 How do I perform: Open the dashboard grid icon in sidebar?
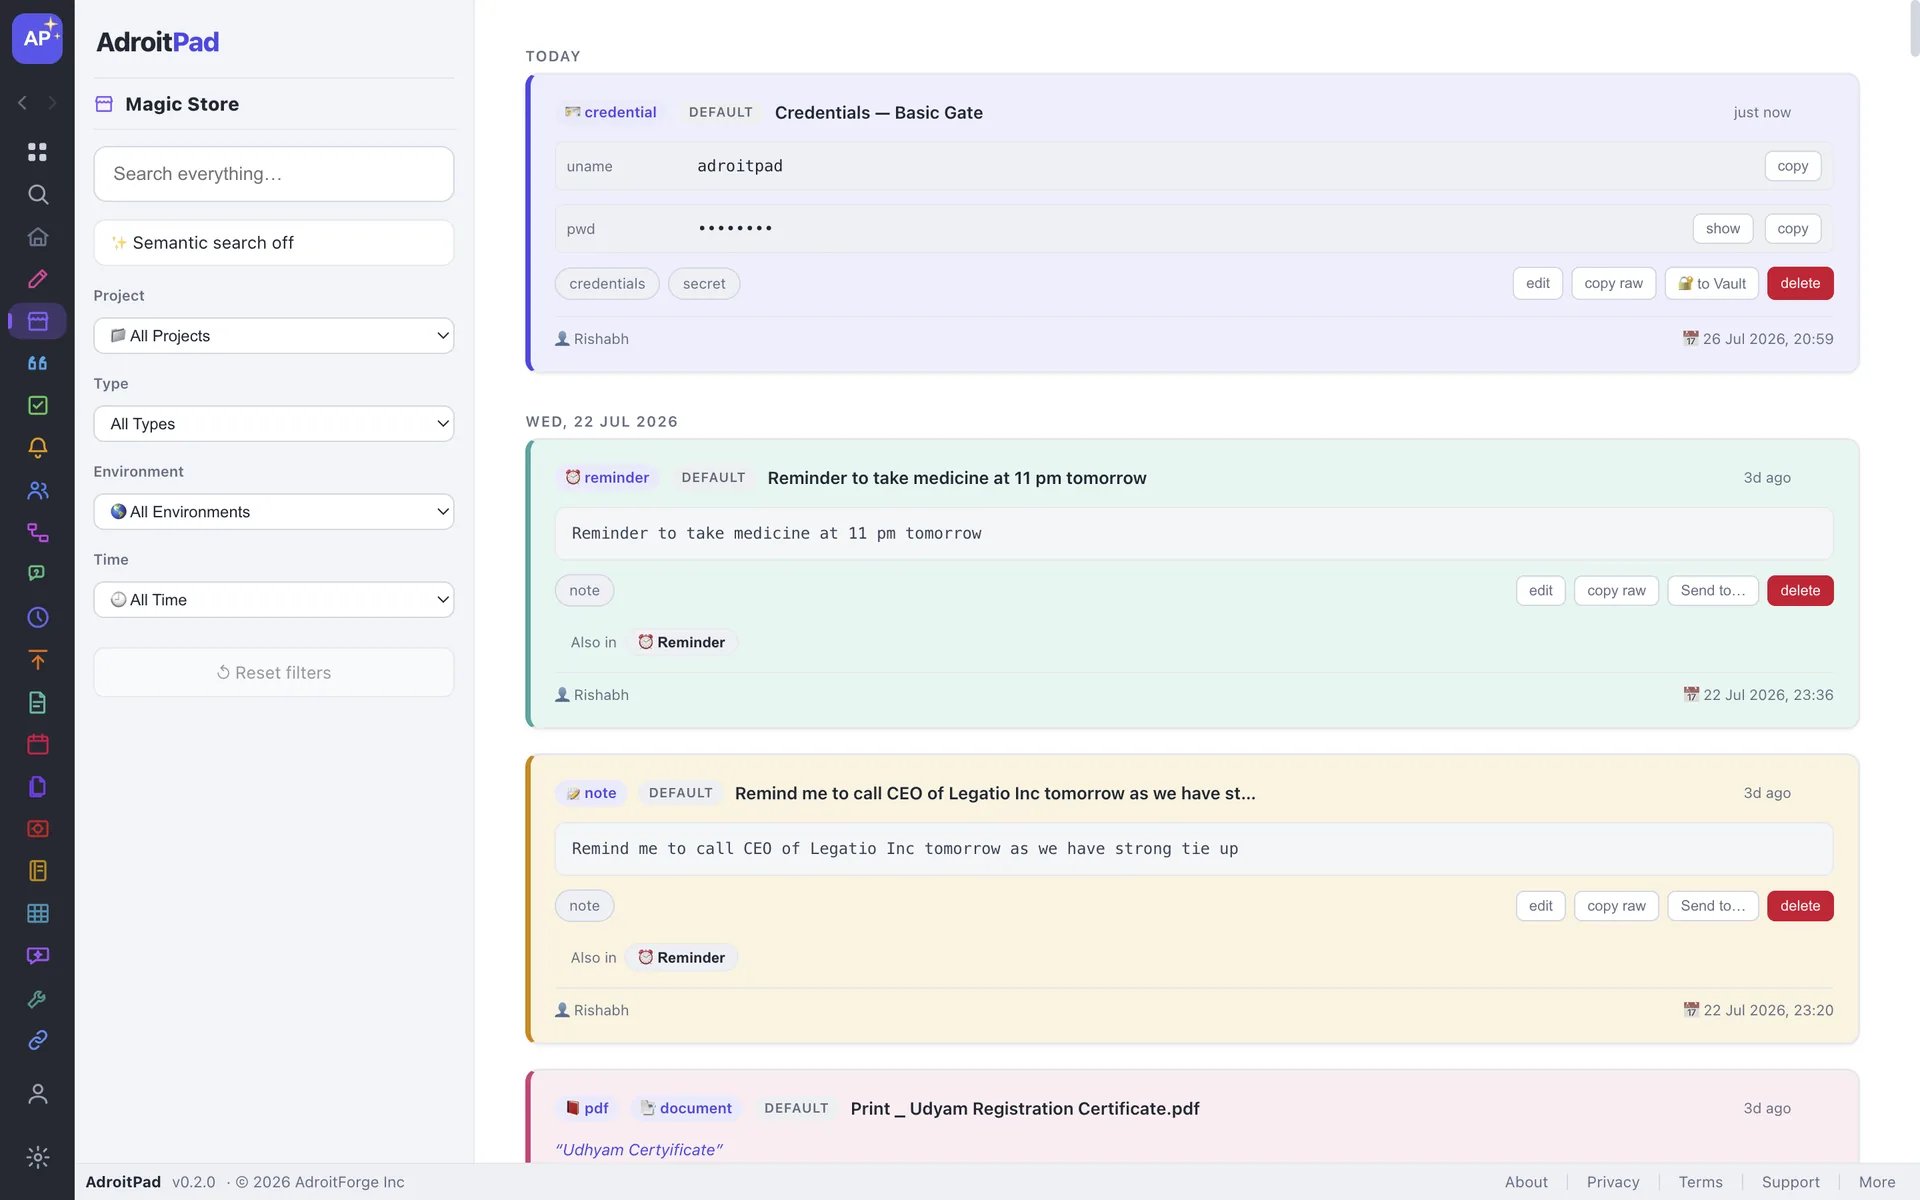37,152
